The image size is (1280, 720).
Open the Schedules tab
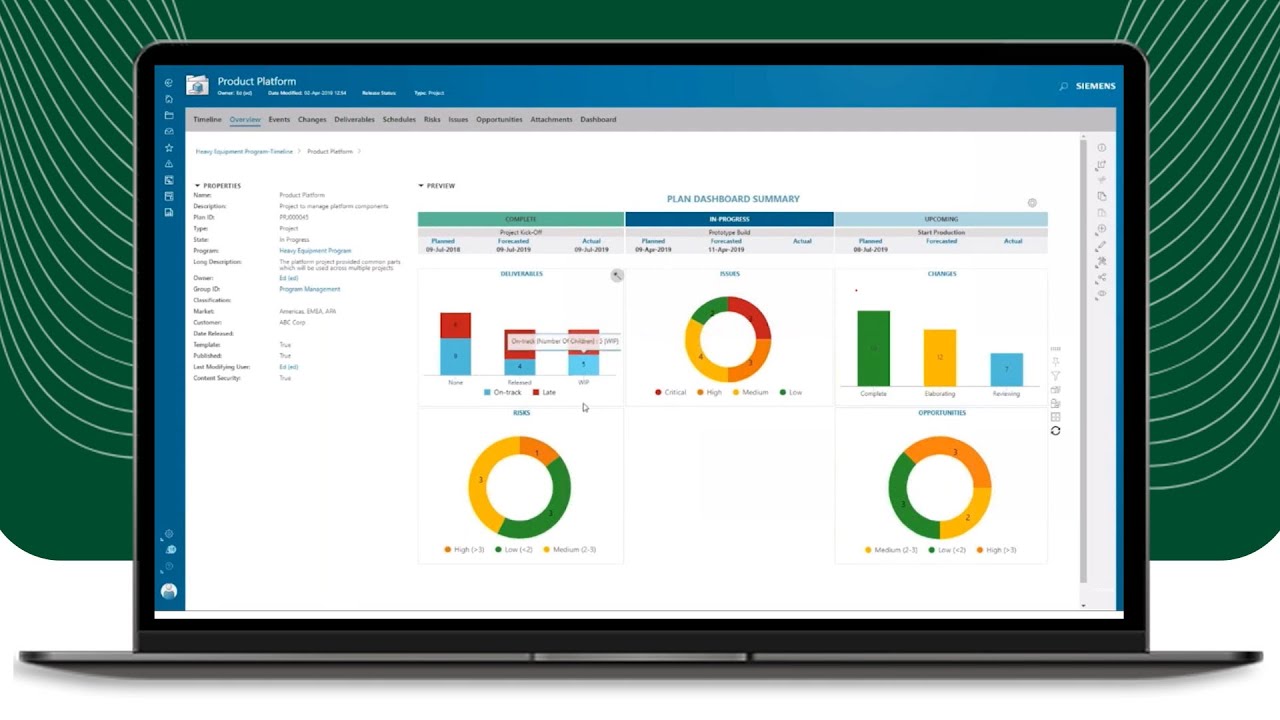399,120
